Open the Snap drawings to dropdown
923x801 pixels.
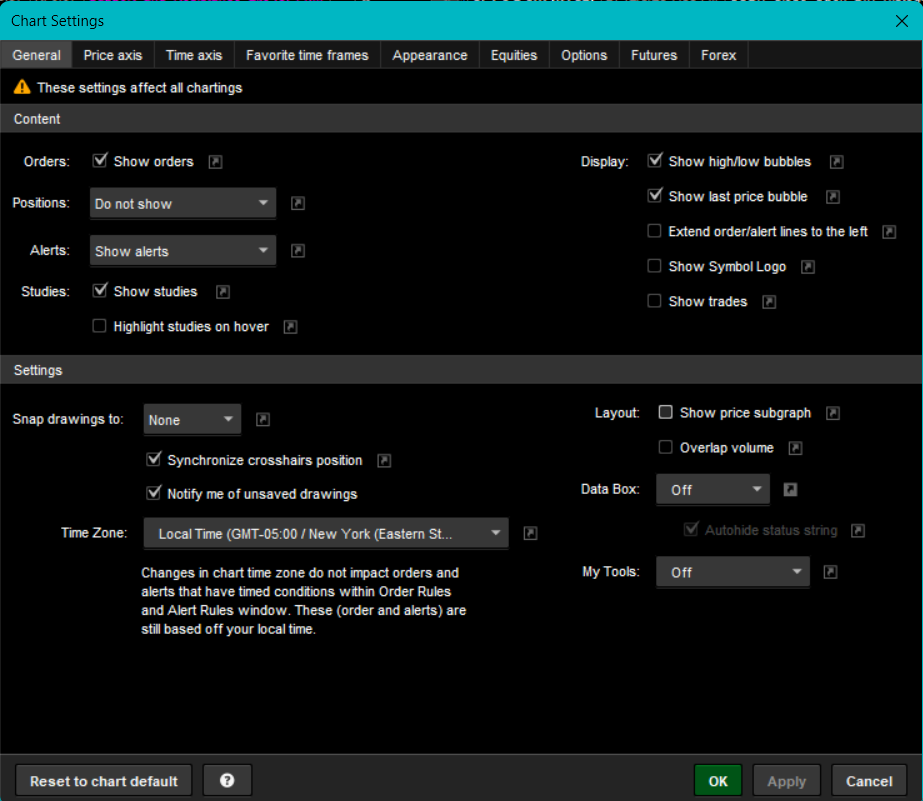[192, 420]
